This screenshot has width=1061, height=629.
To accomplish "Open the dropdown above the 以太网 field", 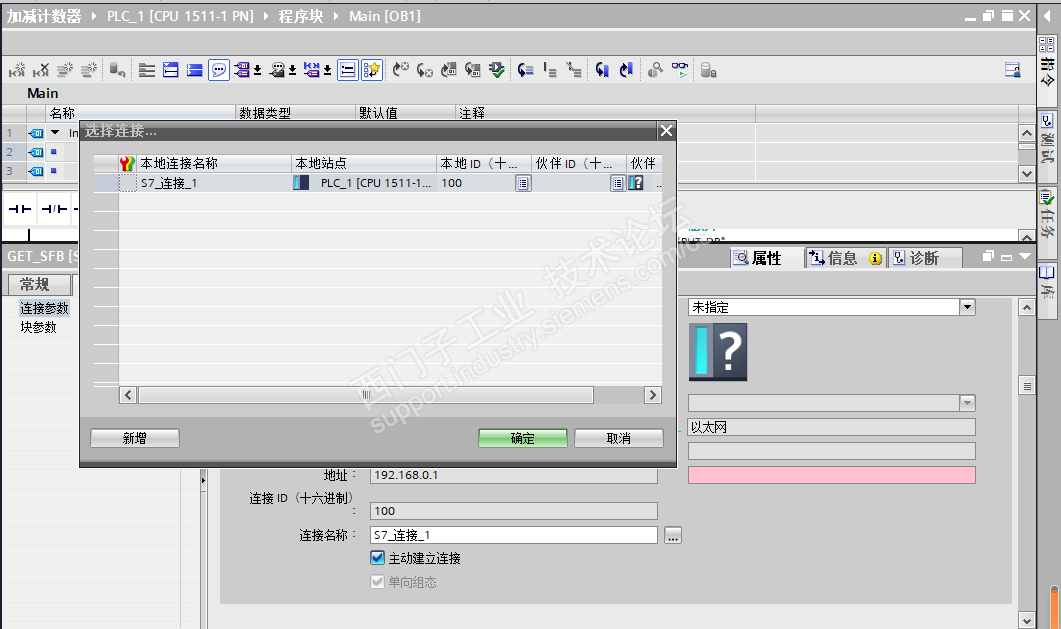I will coord(968,403).
